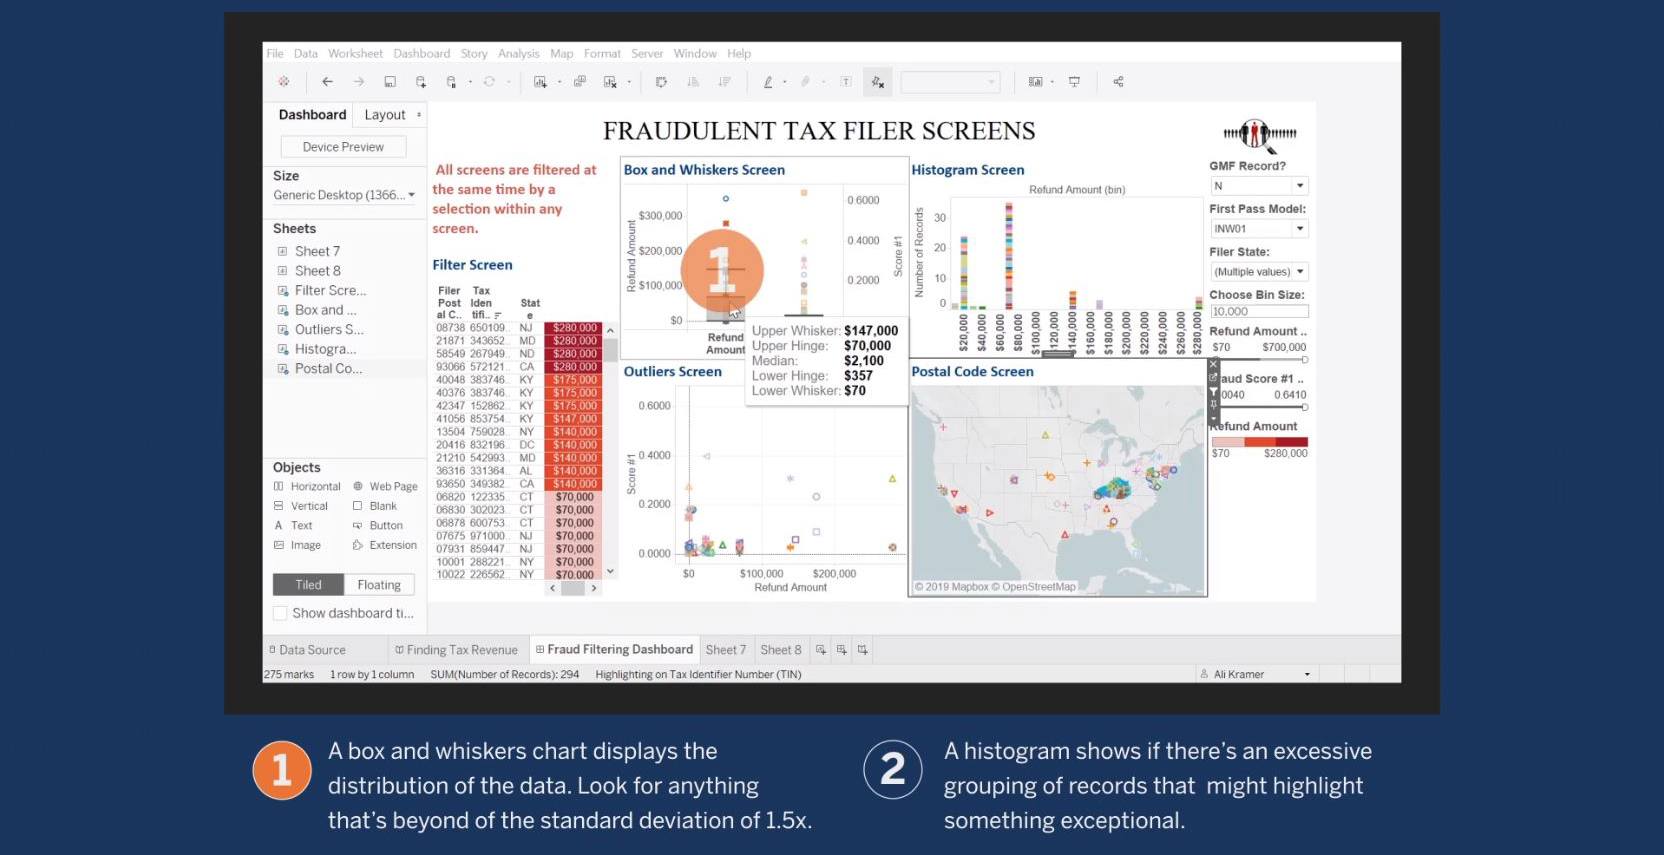1664x855 pixels.
Task: Enable Show dashboard title checkbox
Action: click(x=281, y=613)
